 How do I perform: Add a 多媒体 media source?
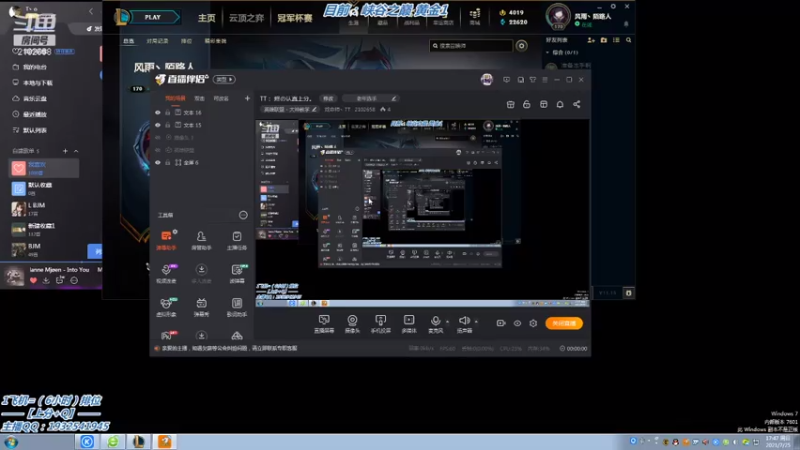409,323
